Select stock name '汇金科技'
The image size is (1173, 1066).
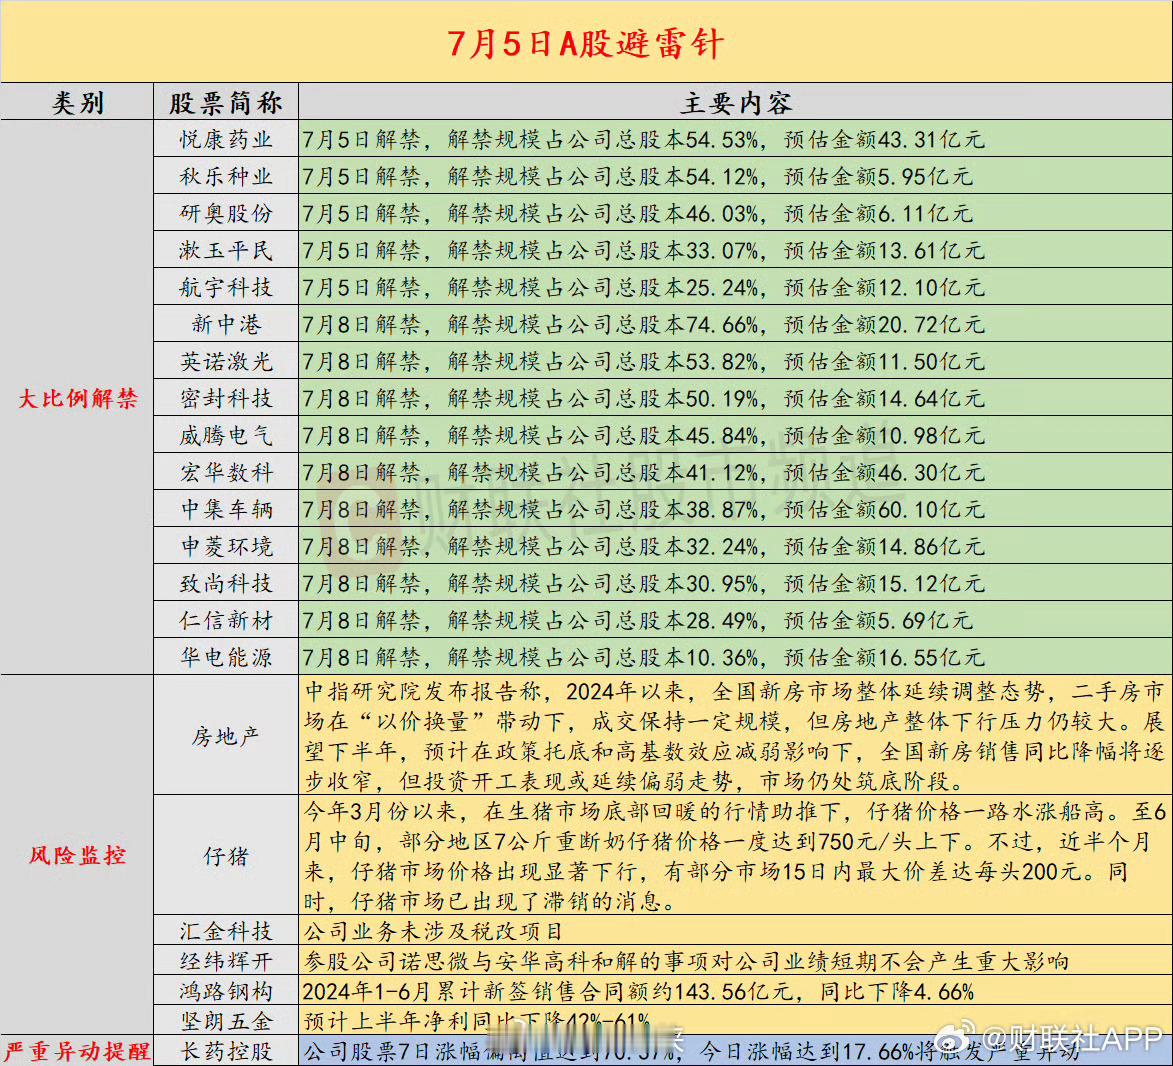point(226,931)
